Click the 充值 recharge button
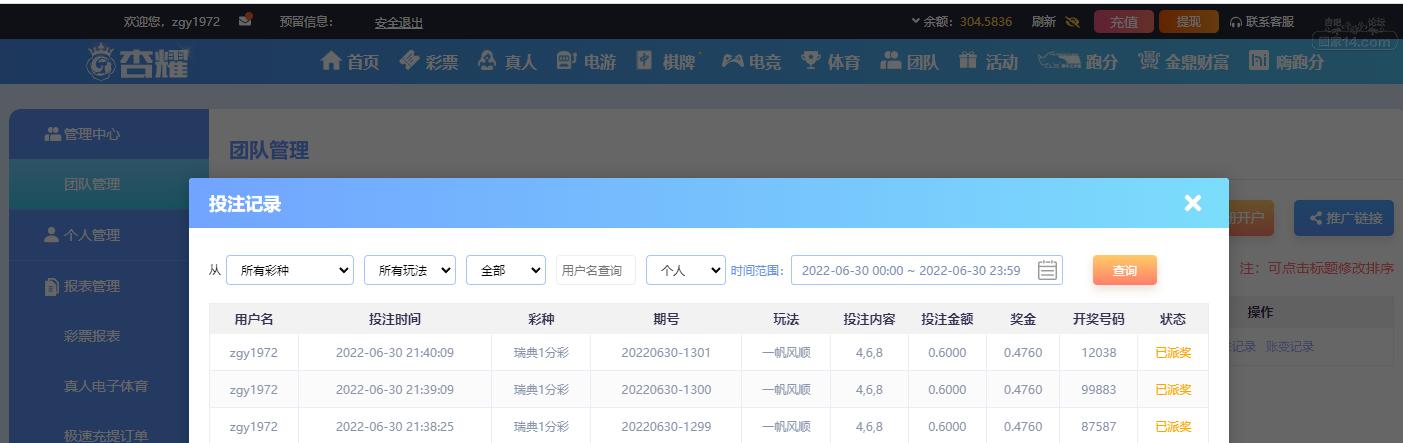 [1123, 22]
